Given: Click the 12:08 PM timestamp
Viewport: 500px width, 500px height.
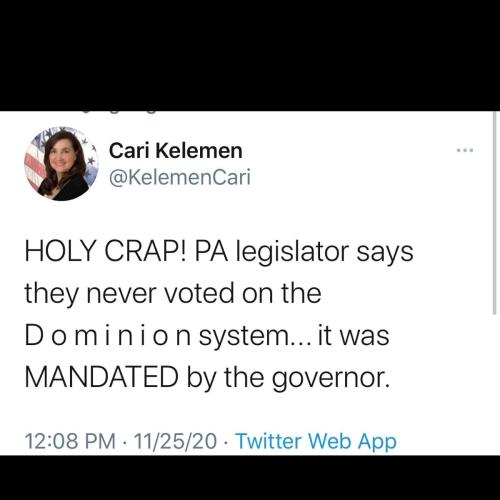Looking at the screenshot, I should [x=70, y=441].
